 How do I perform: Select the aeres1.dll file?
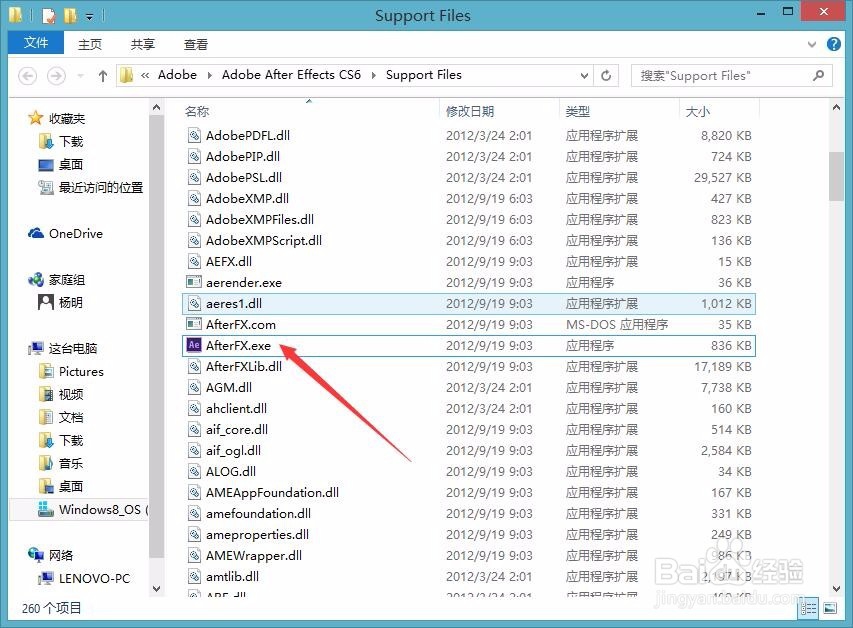tap(468, 304)
